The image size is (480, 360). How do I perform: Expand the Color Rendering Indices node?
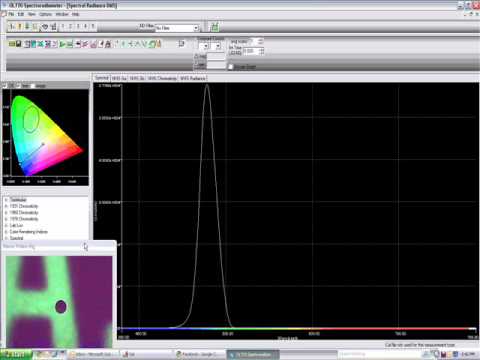coord(6,232)
